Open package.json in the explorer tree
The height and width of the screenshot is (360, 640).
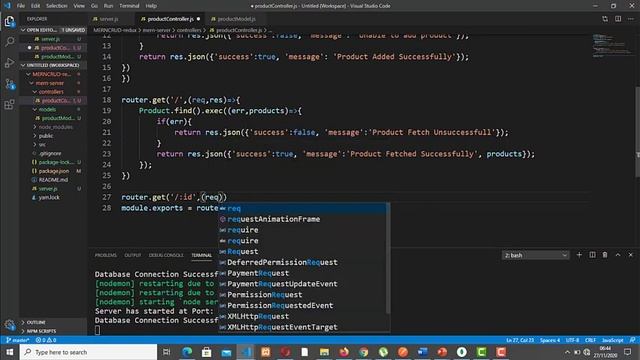click(x=53, y=171)
